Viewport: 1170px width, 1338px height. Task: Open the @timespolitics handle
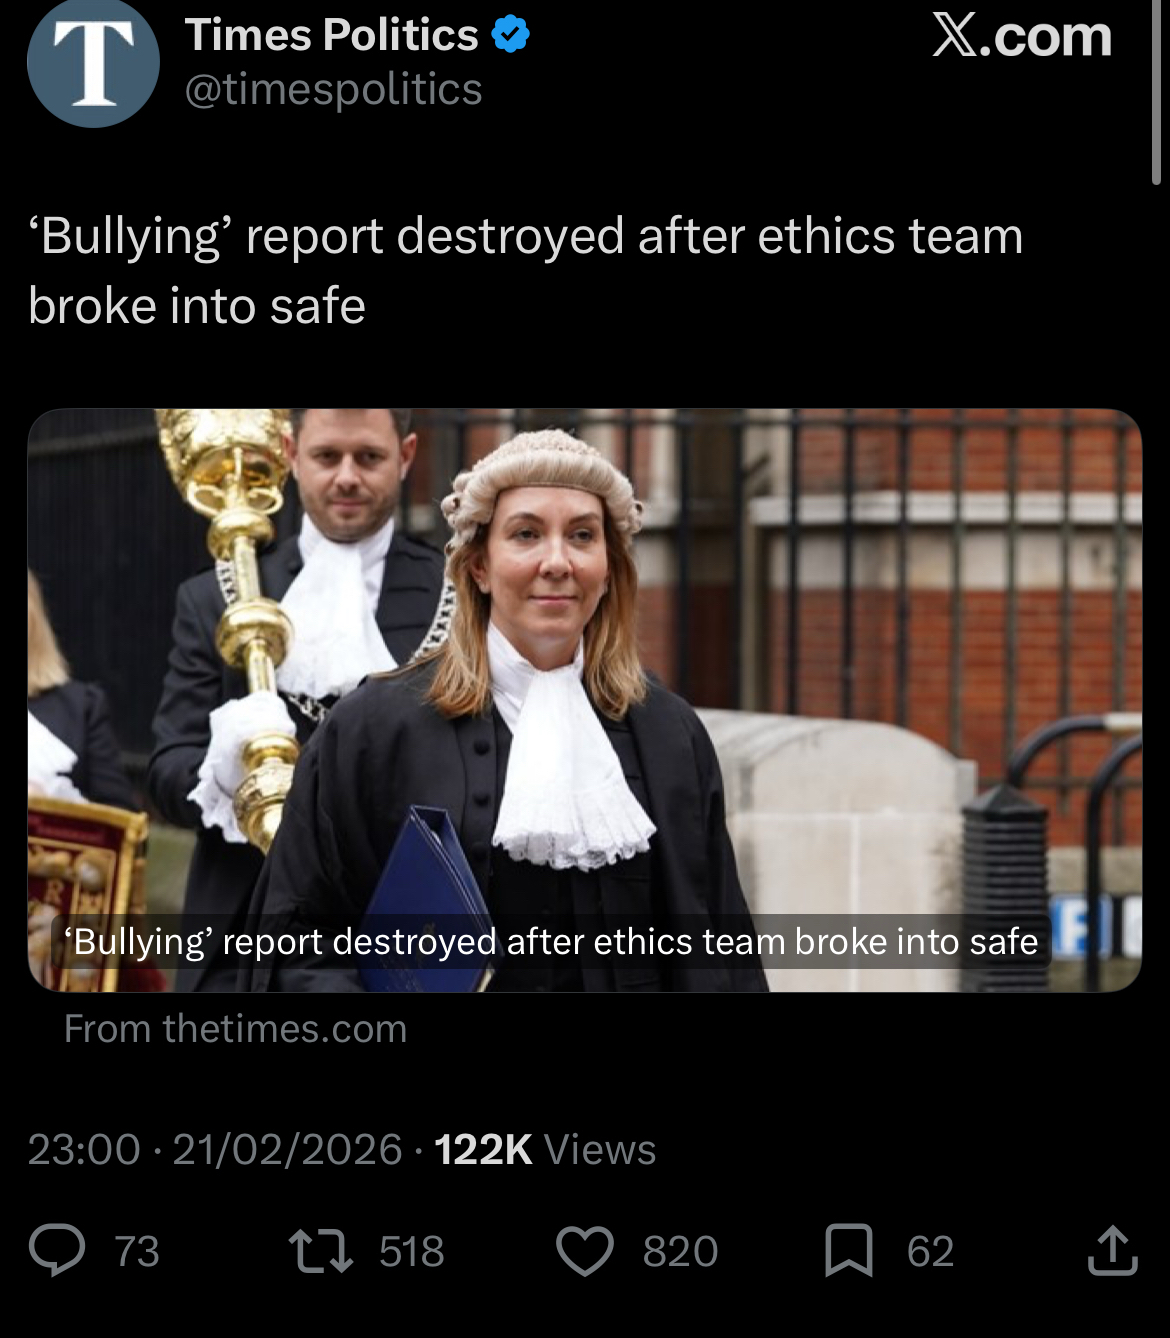[x=334, y=90]
